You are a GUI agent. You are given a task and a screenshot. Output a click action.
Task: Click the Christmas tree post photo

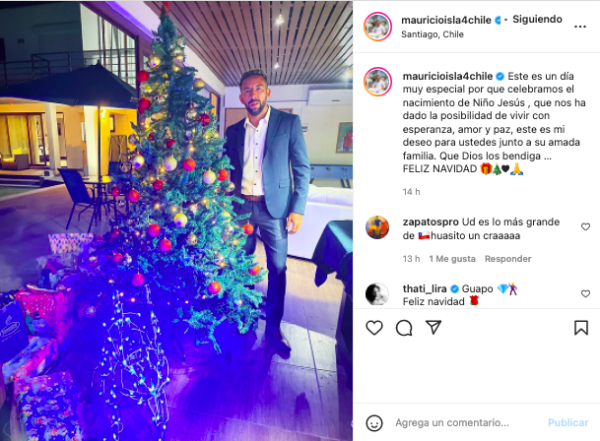176,220
